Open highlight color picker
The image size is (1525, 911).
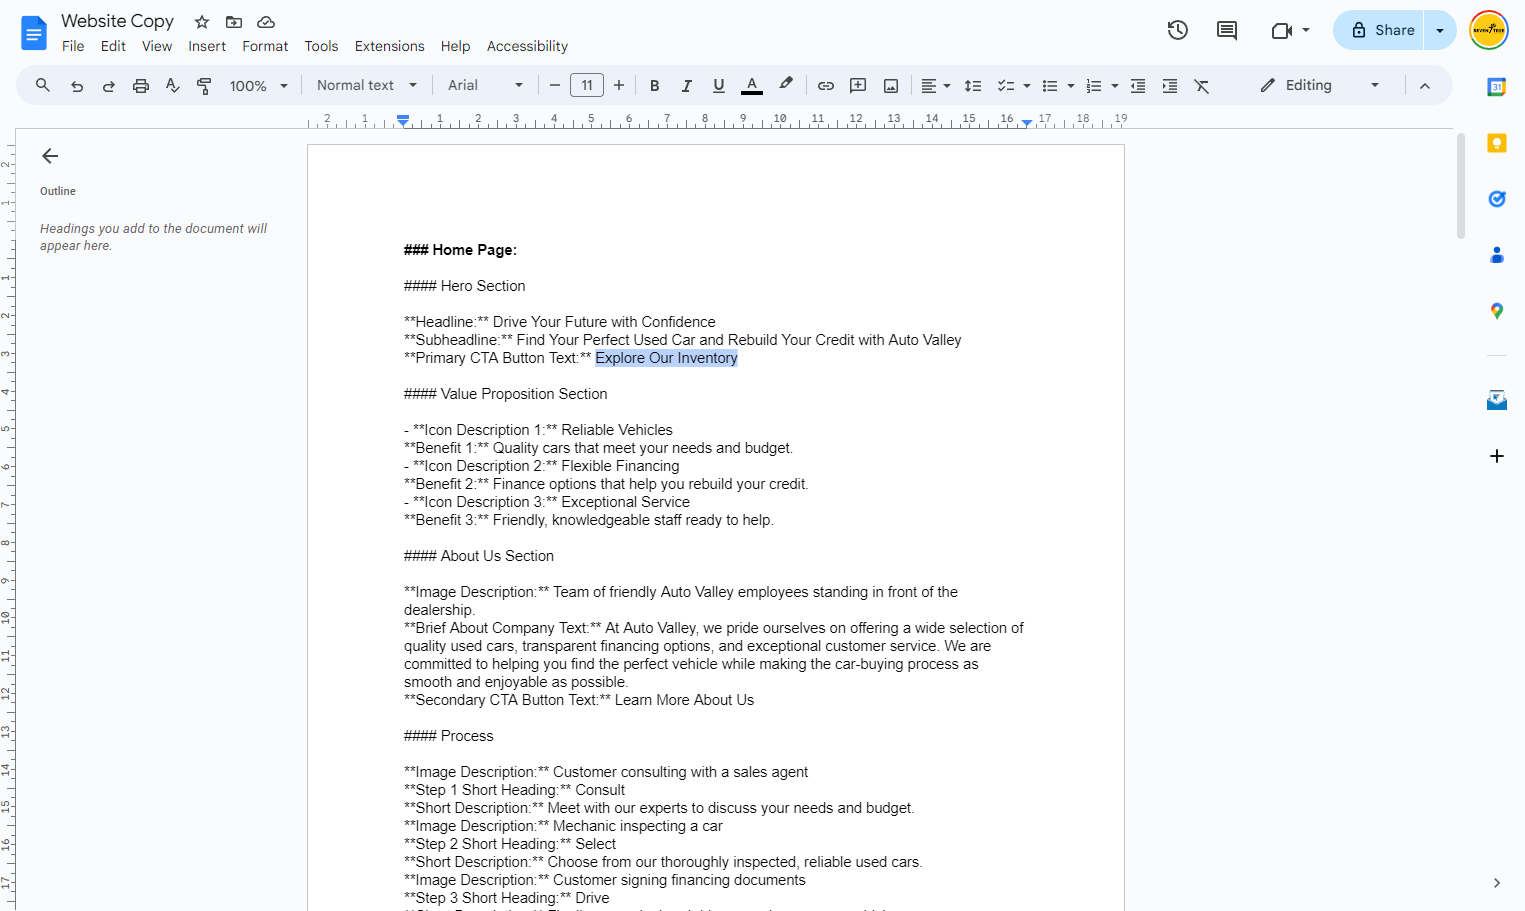[786, 86]
